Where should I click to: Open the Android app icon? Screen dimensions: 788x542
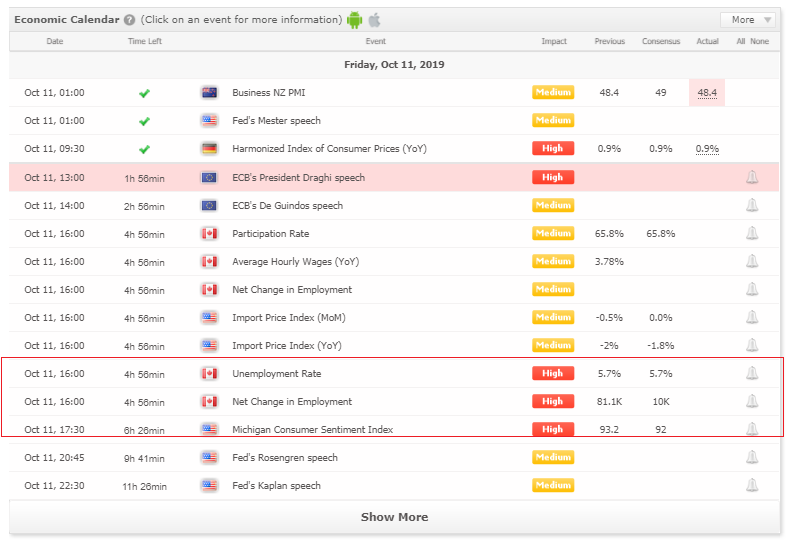point(354,20)
